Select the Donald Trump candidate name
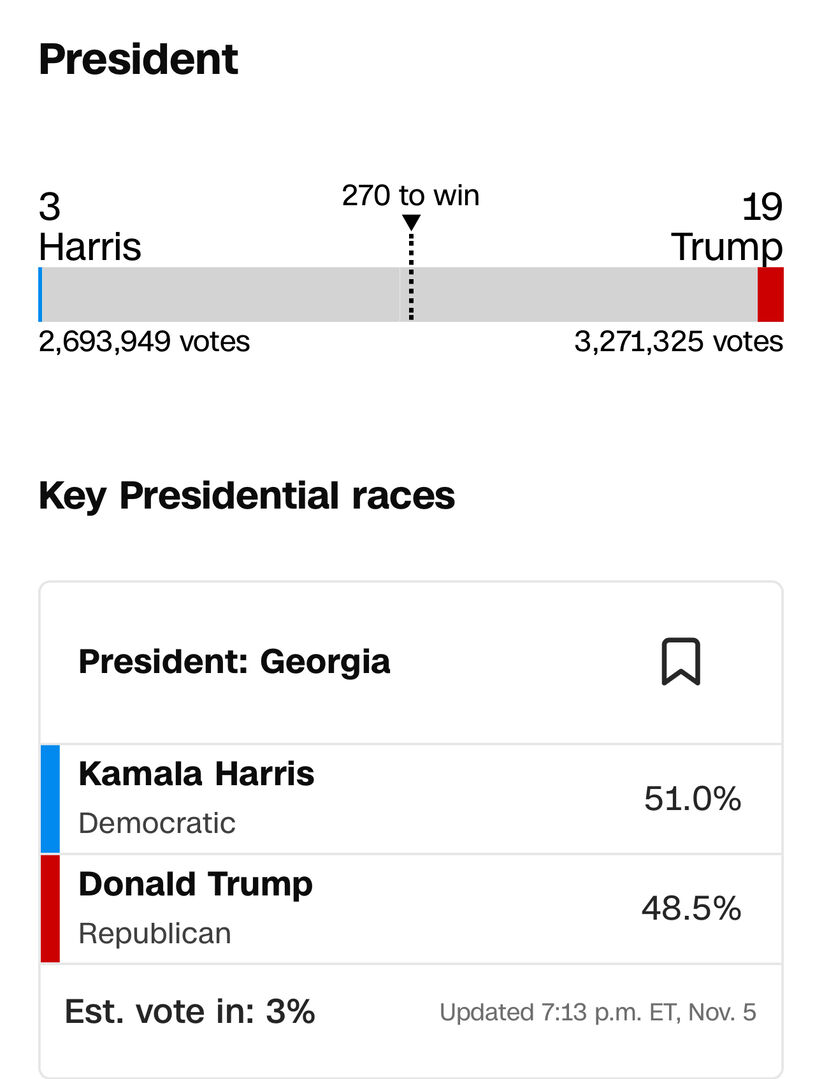 click(195, 884)
